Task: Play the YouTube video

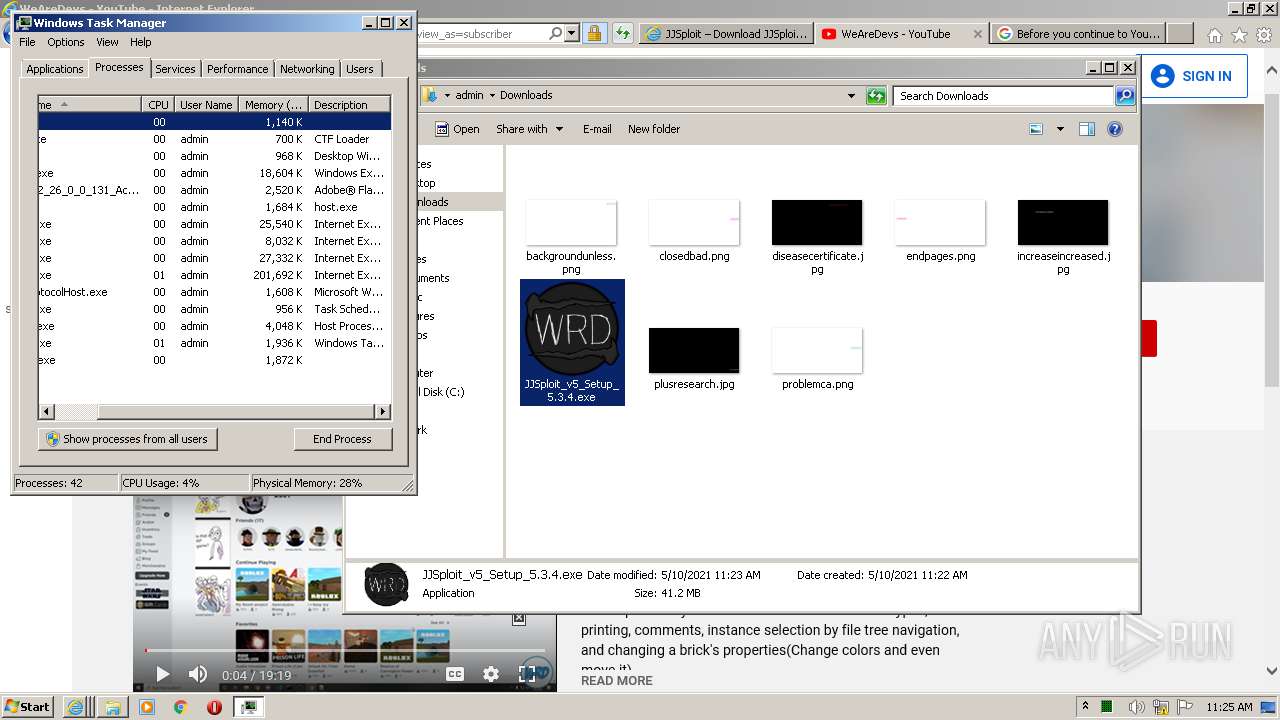Action: (x=162, y=675)
